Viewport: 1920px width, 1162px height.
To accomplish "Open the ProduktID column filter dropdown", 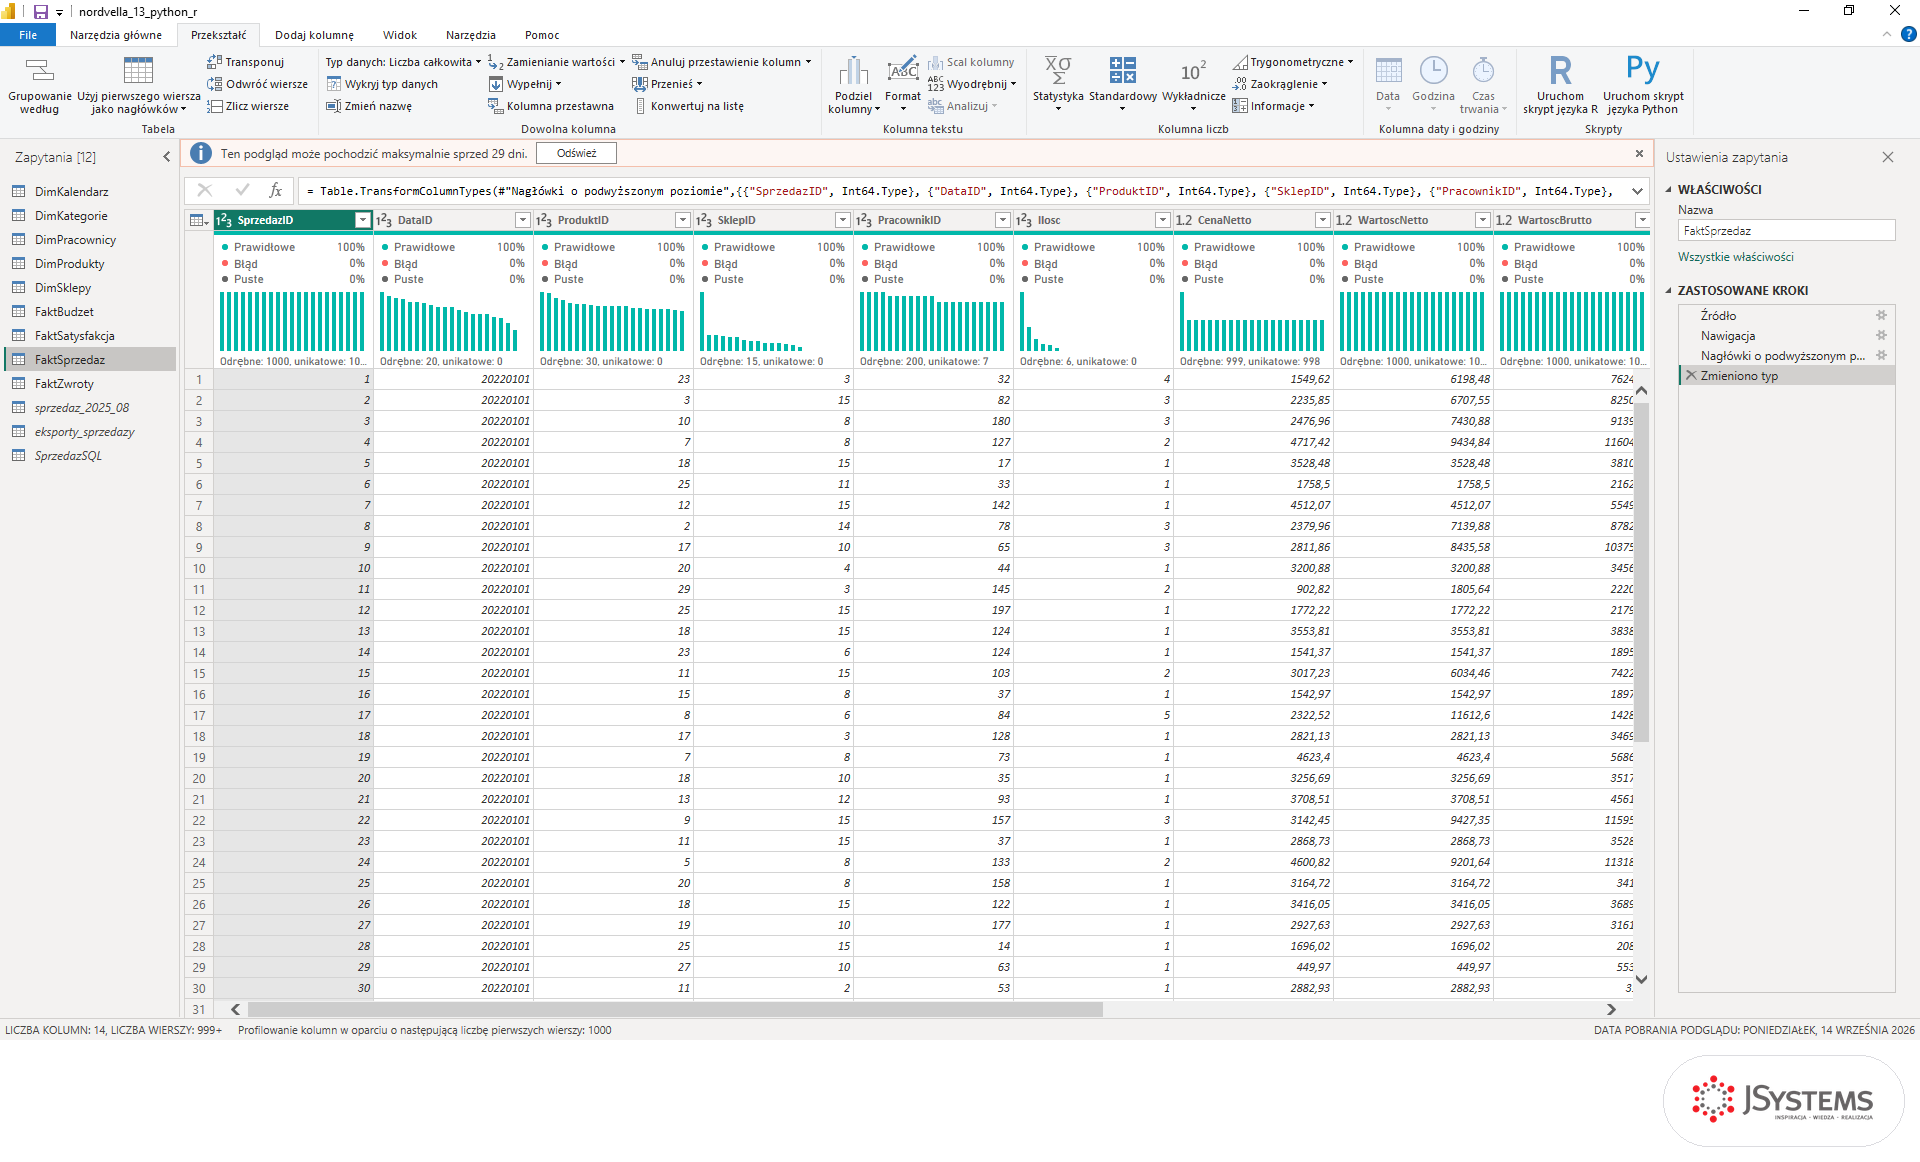I will [683, 220].
